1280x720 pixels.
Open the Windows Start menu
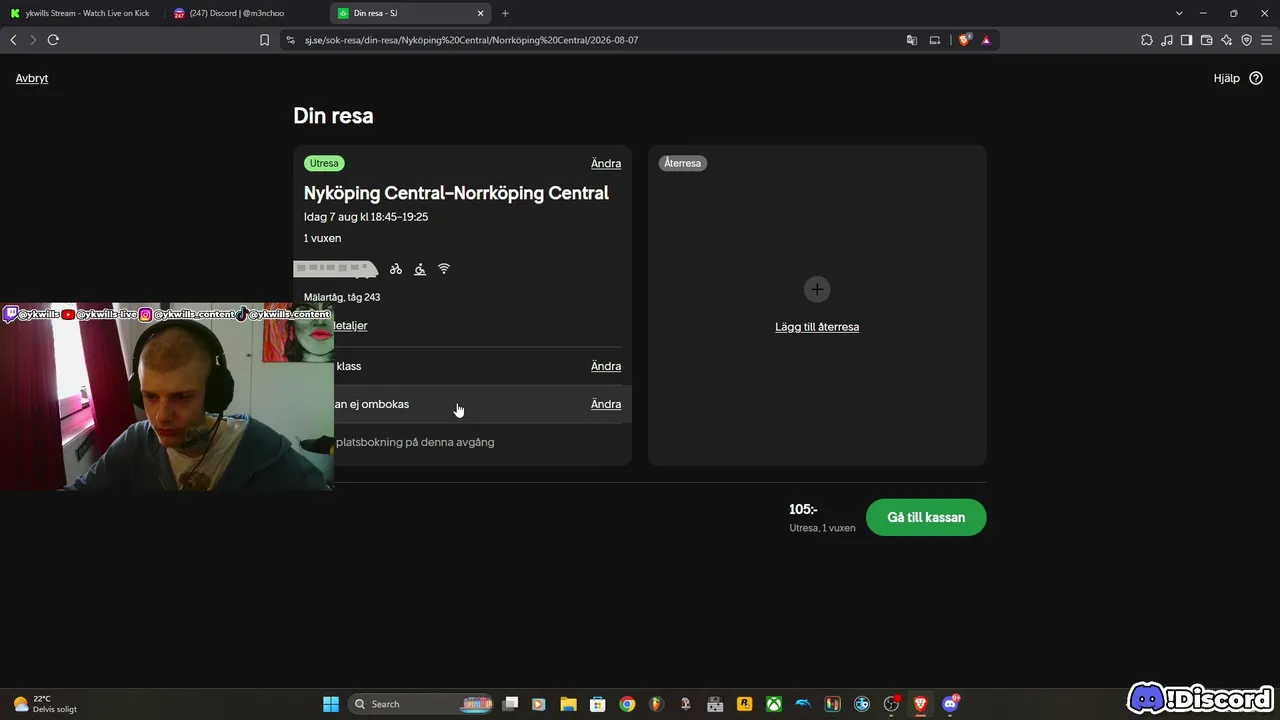tap(331, 704)
